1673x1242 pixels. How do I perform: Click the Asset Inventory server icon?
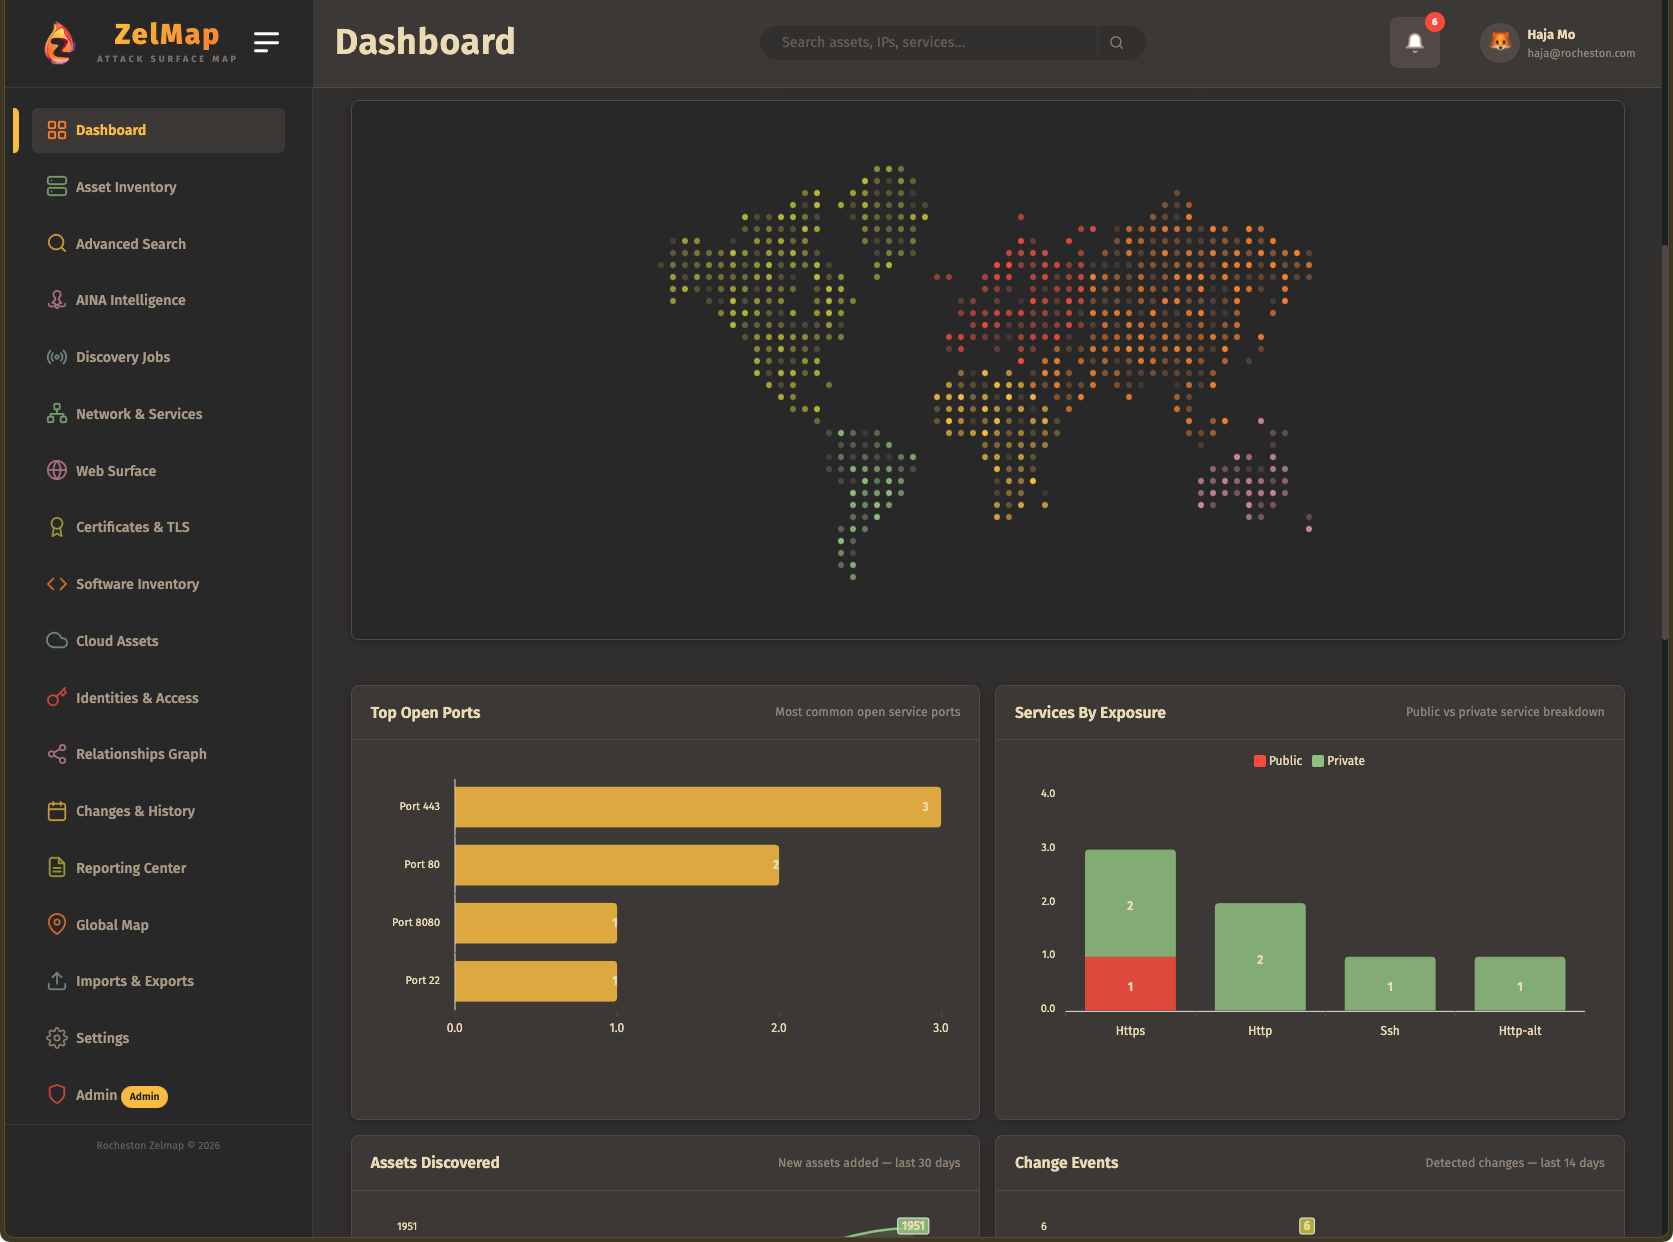pyautogui.click(x=57, y=187)
